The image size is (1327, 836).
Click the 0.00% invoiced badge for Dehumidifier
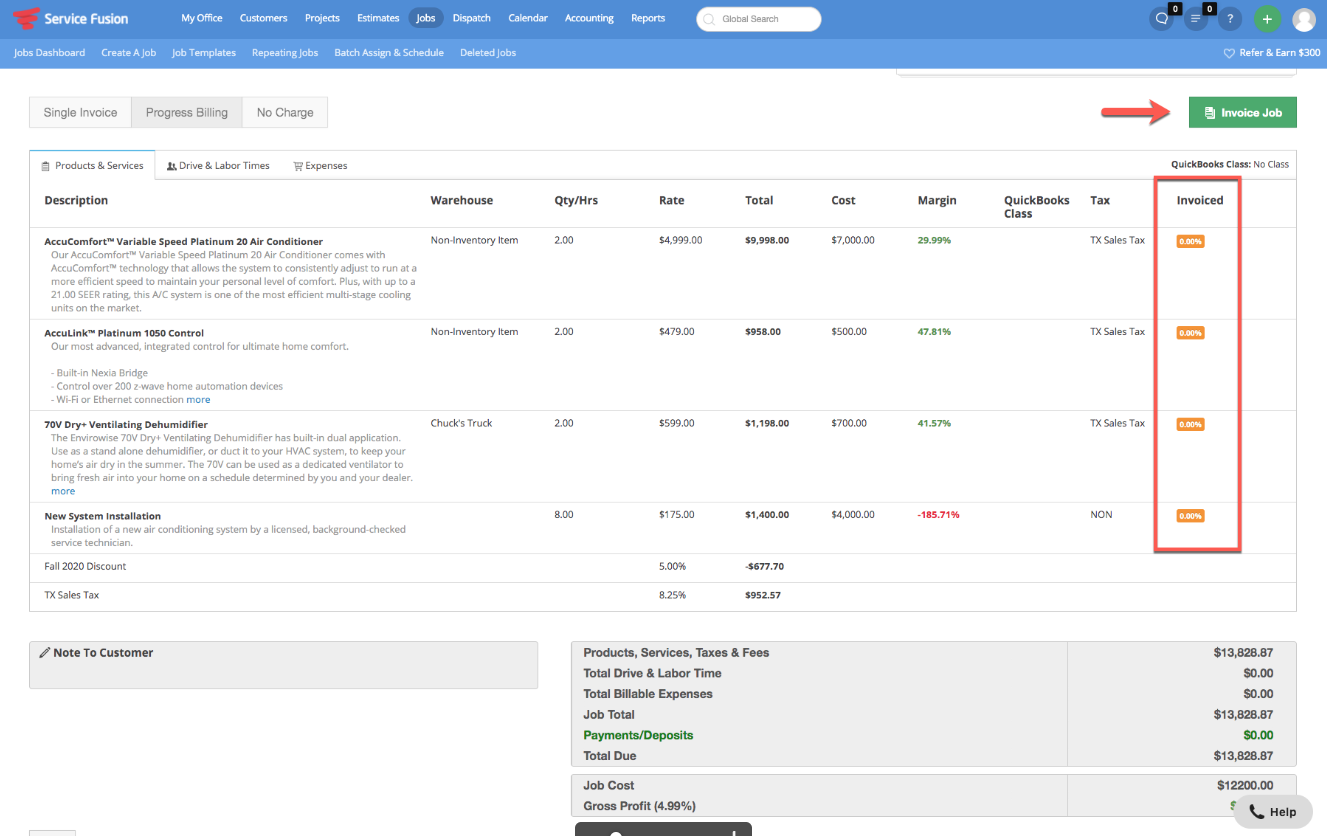1190,424
